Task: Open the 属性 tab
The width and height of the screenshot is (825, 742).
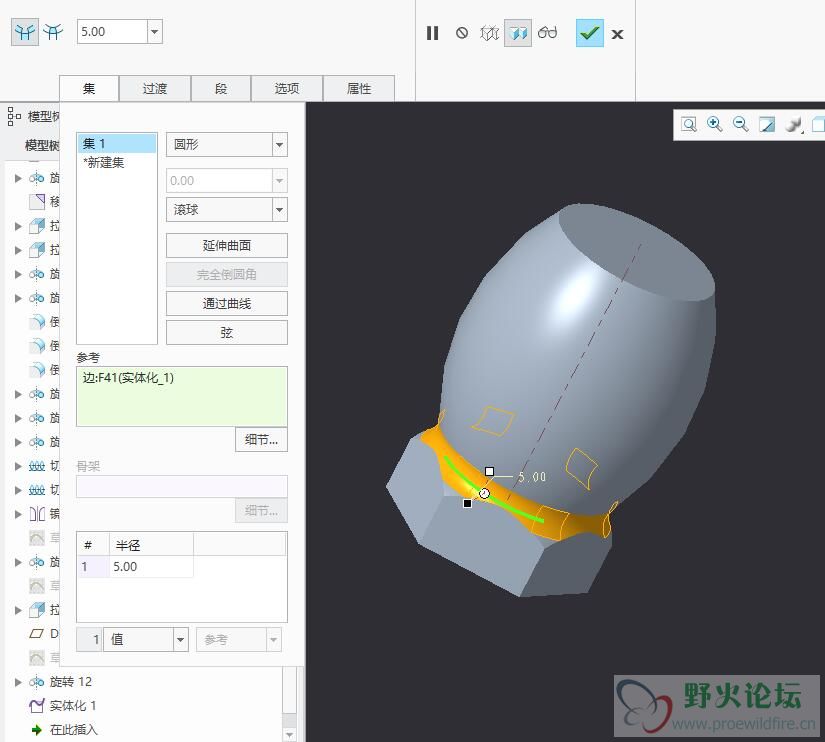Action: (x=359, y=88)
